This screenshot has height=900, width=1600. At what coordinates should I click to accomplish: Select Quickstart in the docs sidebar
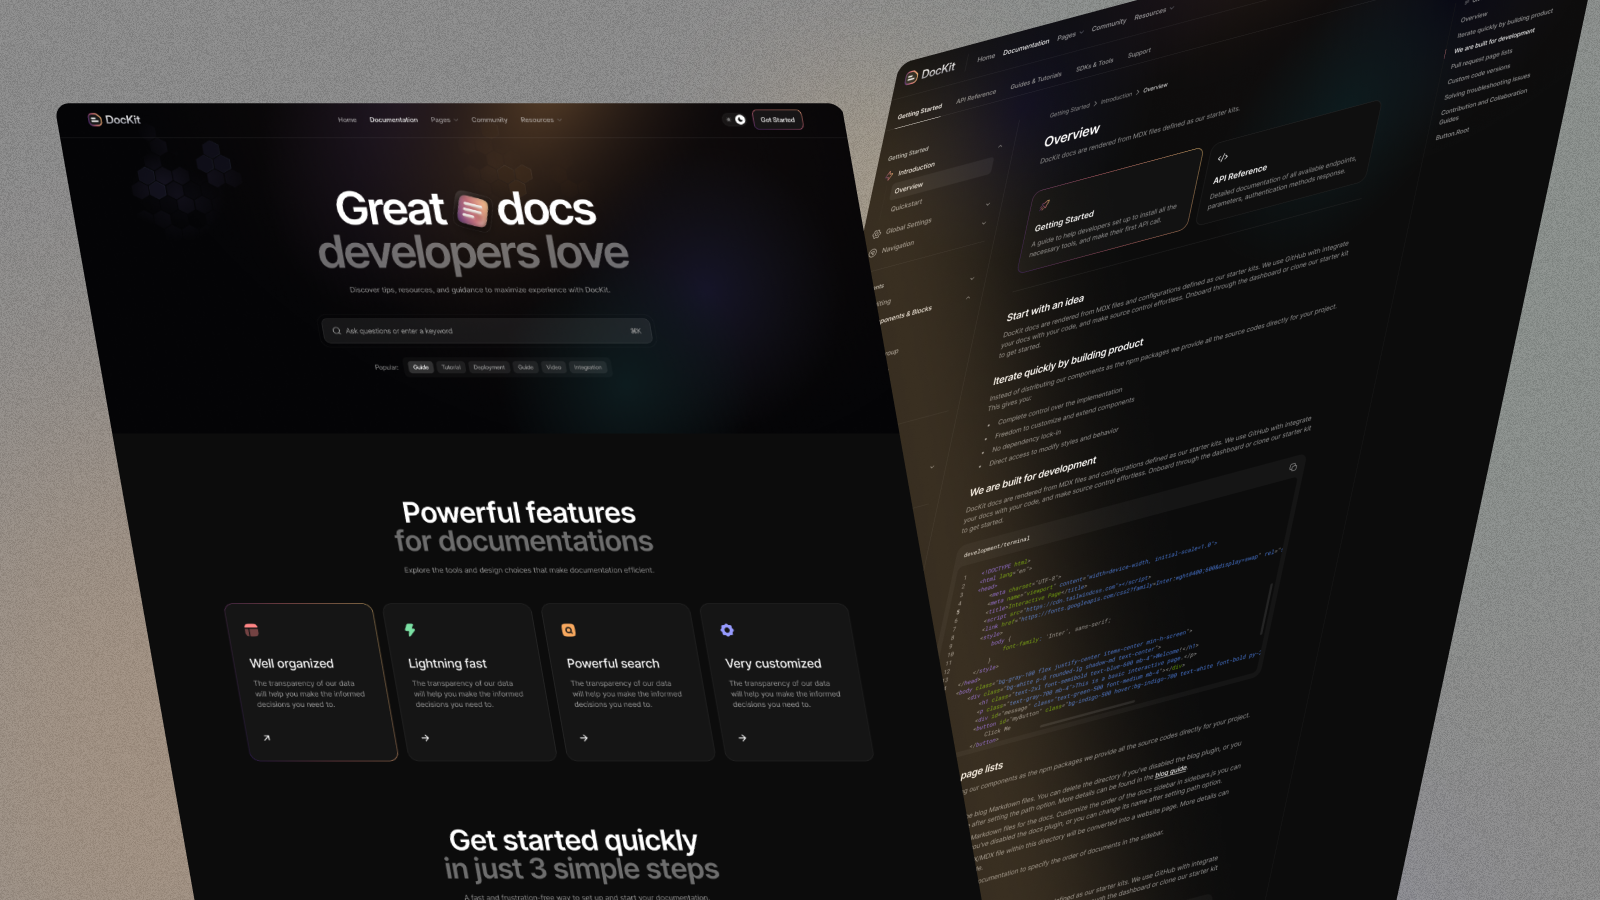coord(907,206)
